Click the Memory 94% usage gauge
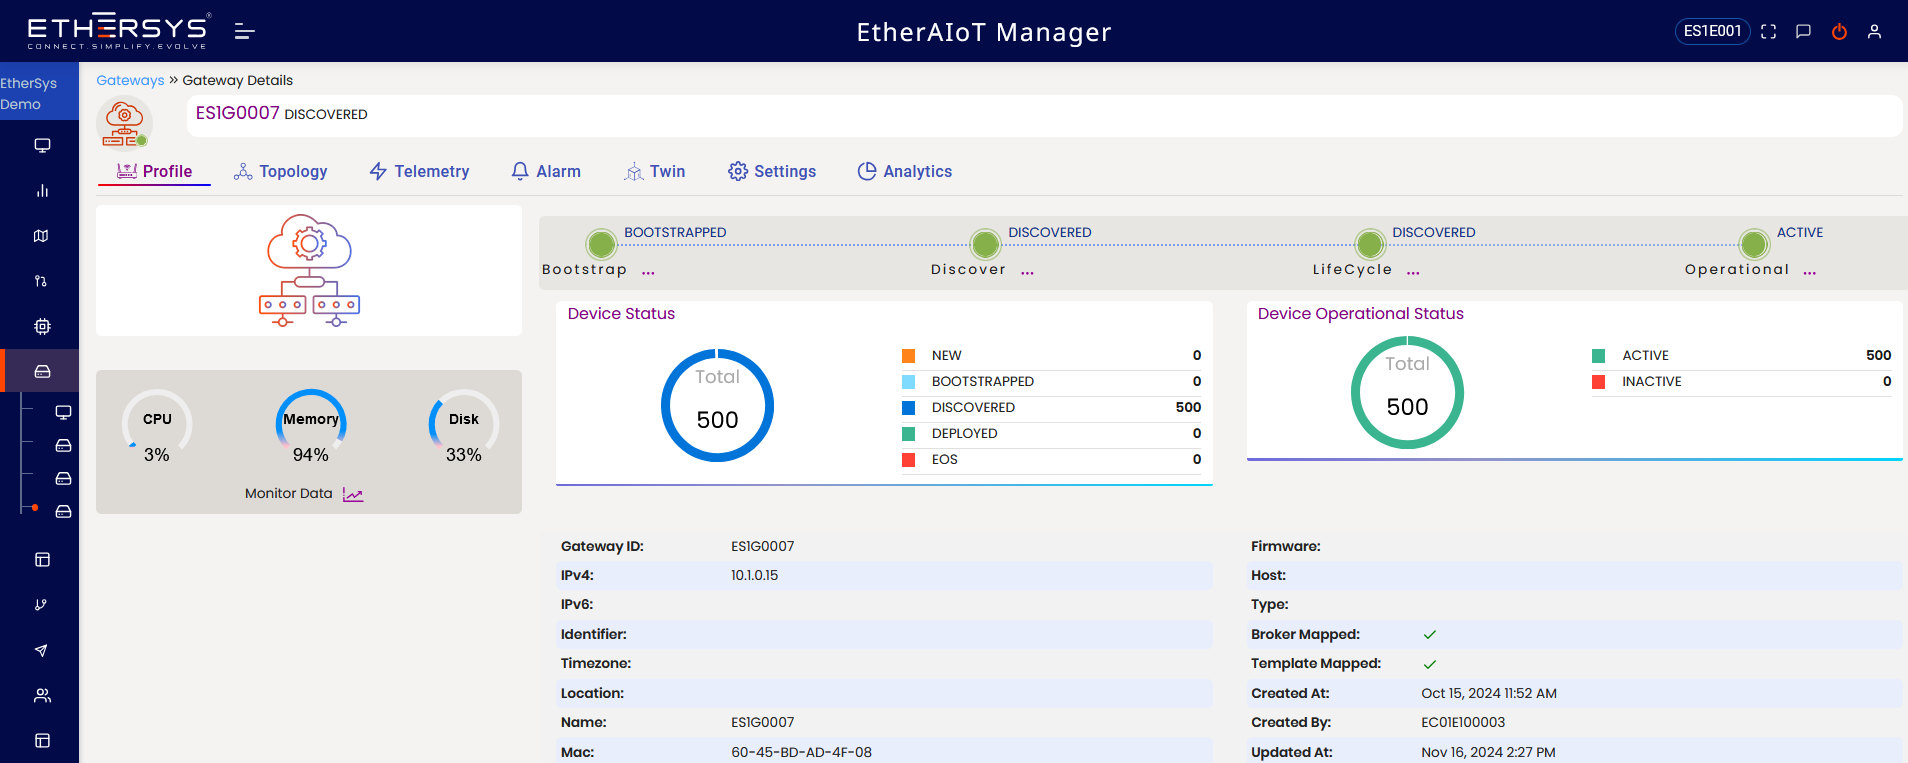This screenshot has height=763, width=1908. tap(311, 427)
